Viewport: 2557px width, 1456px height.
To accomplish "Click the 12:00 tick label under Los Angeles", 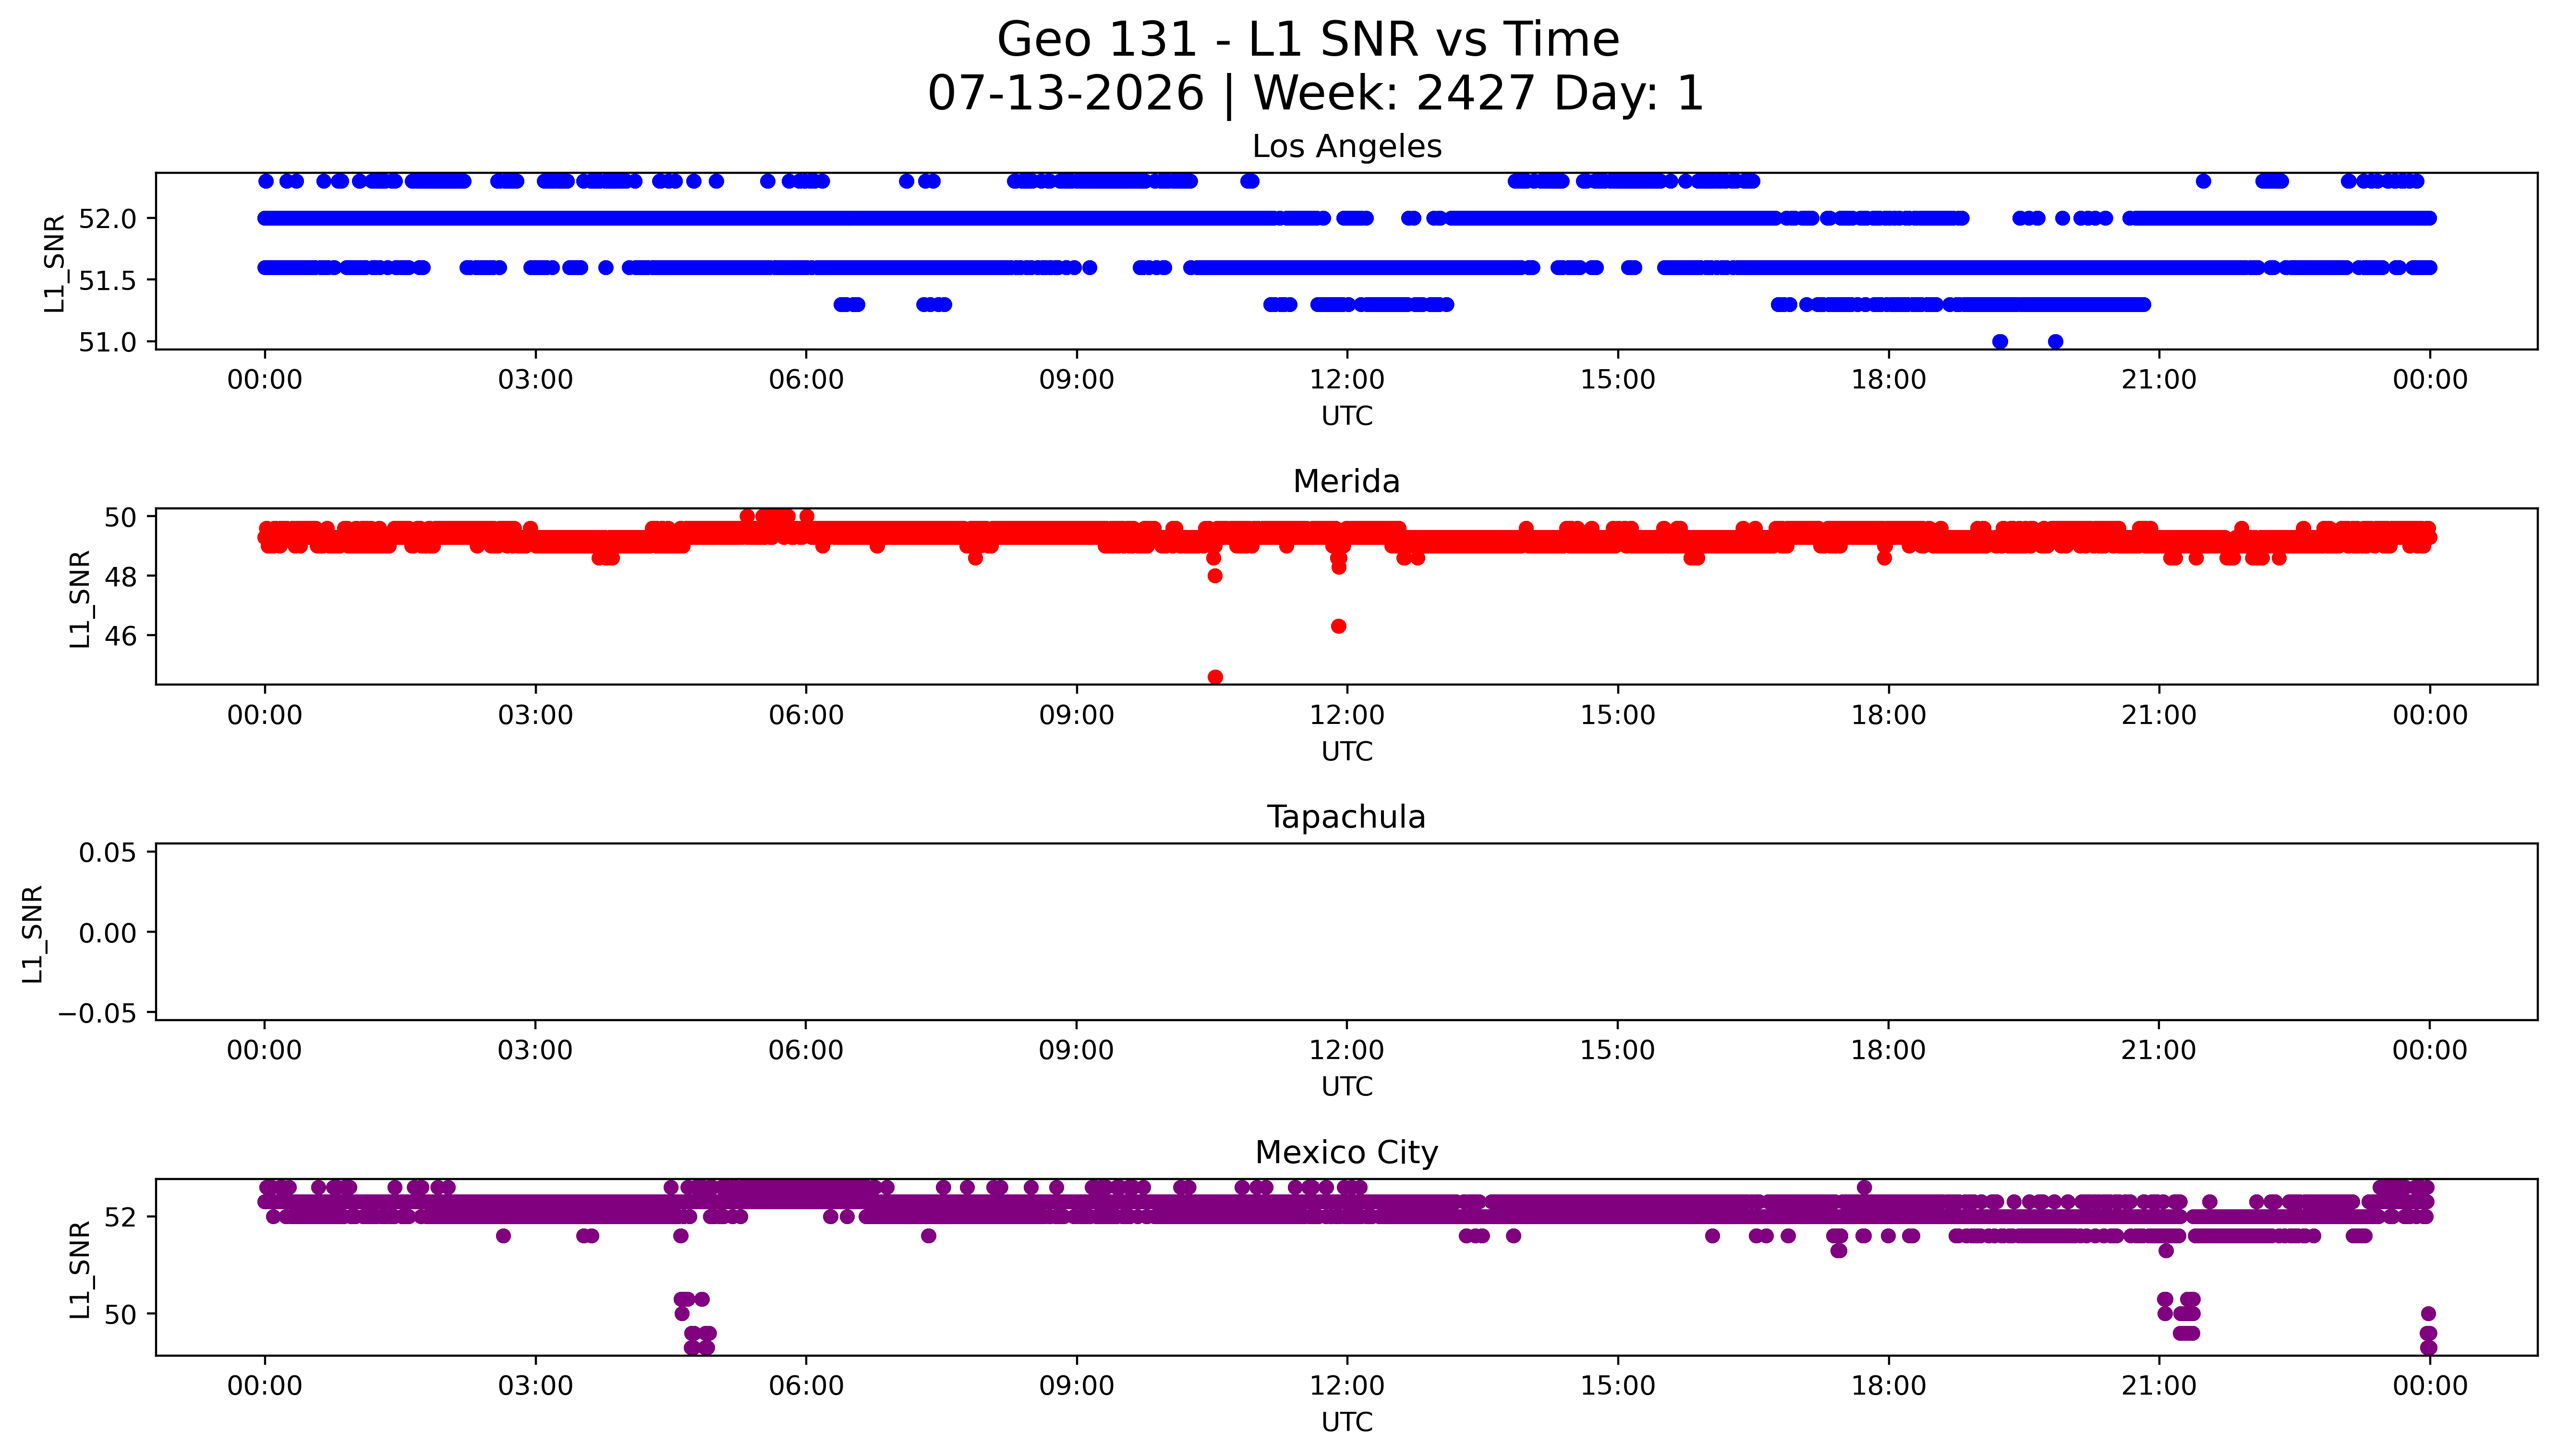I will [1346, 380].
